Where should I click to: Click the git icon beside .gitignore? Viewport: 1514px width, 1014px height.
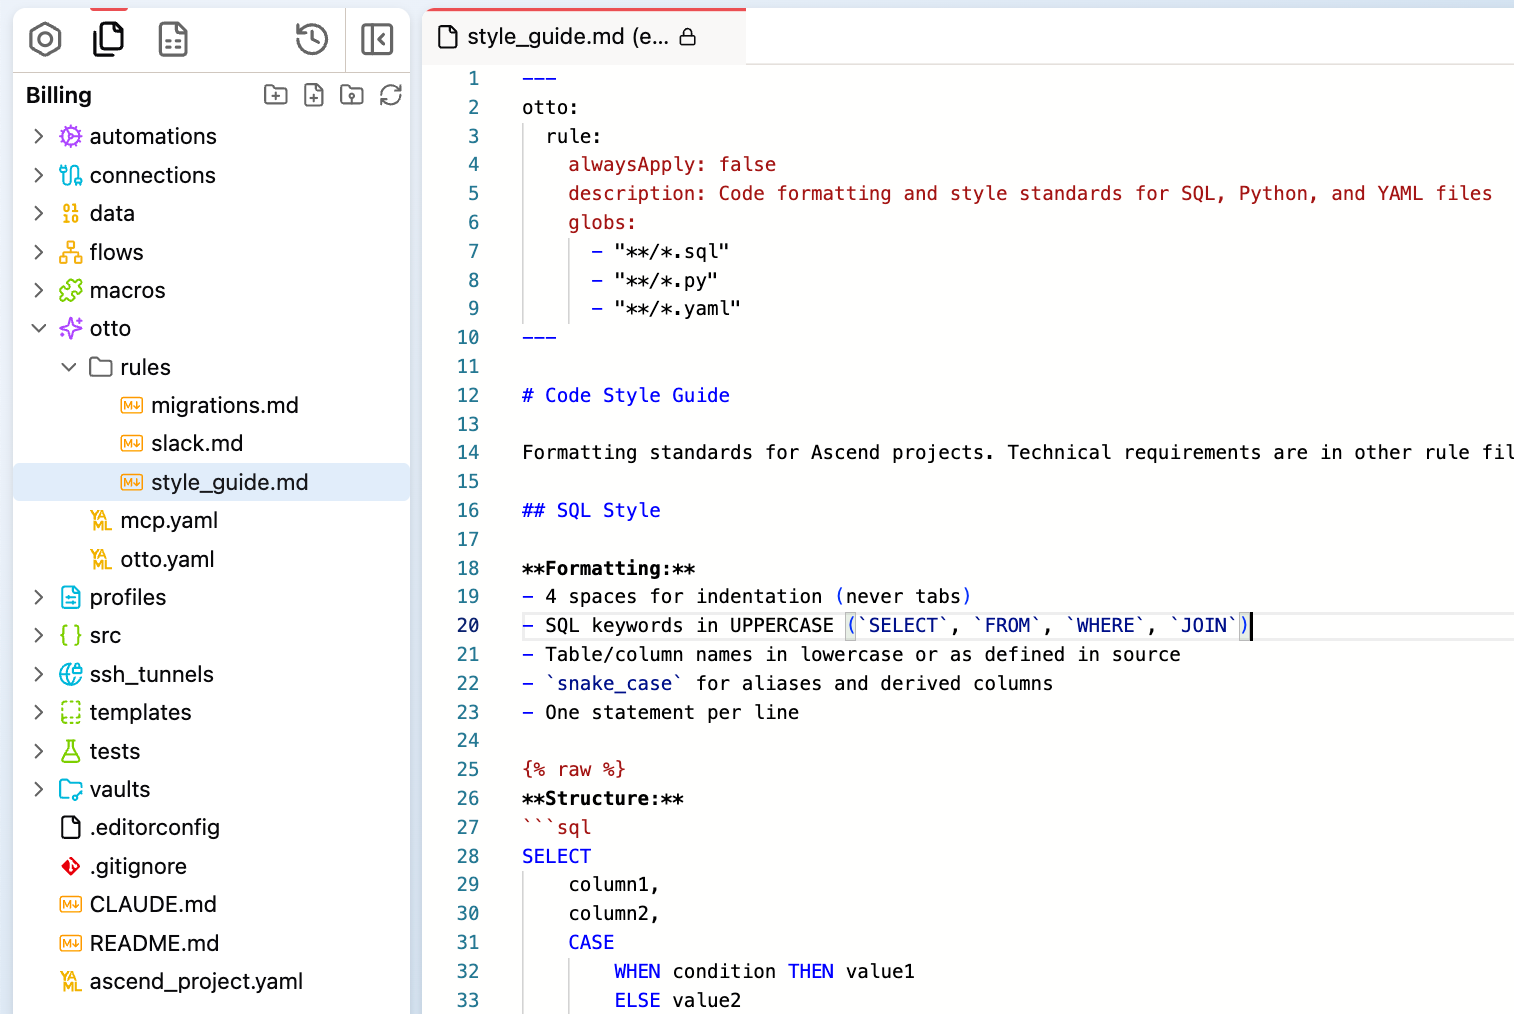(71, 866)
